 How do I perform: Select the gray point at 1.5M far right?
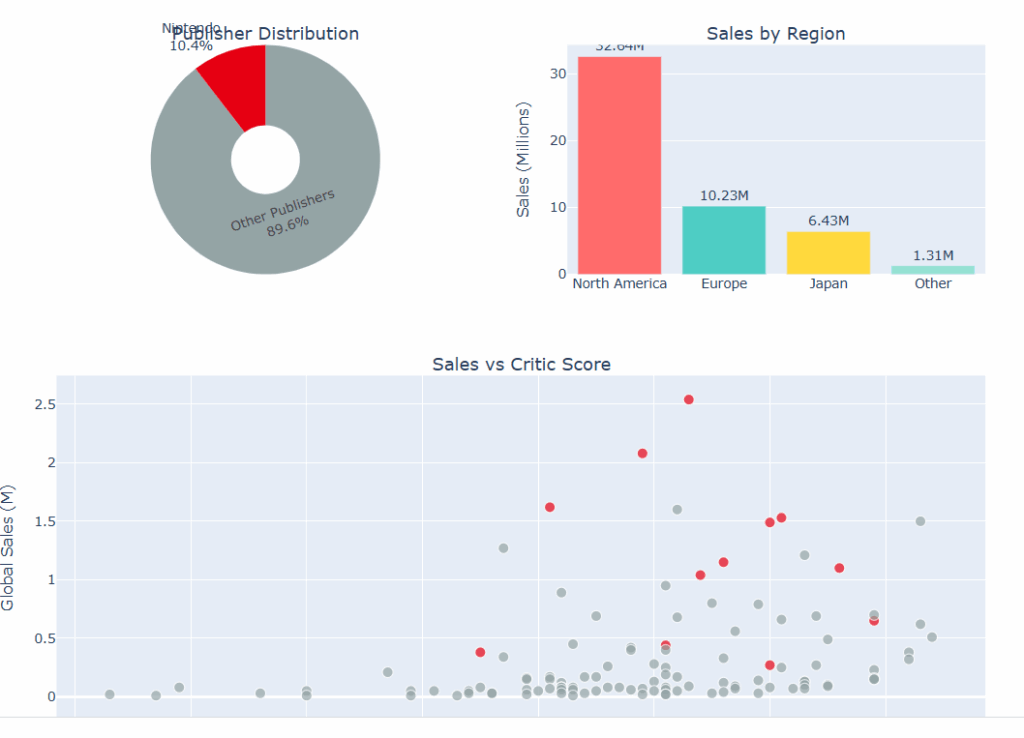[920, 521]
